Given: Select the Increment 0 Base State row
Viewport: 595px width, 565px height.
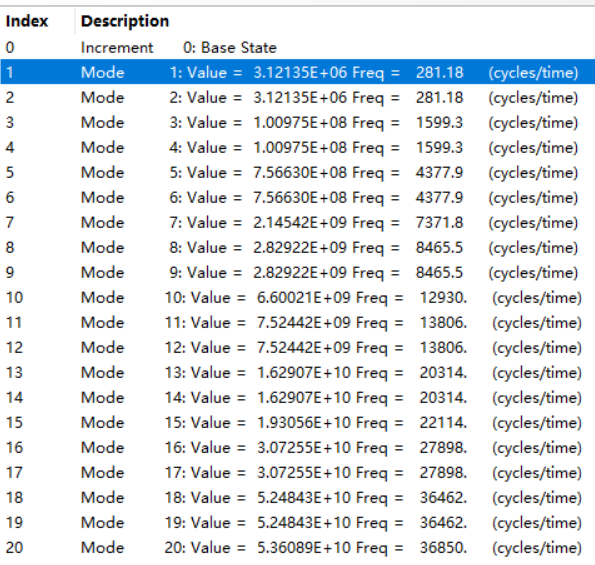Looking at the screenshot, I should (x=298, y=47).
